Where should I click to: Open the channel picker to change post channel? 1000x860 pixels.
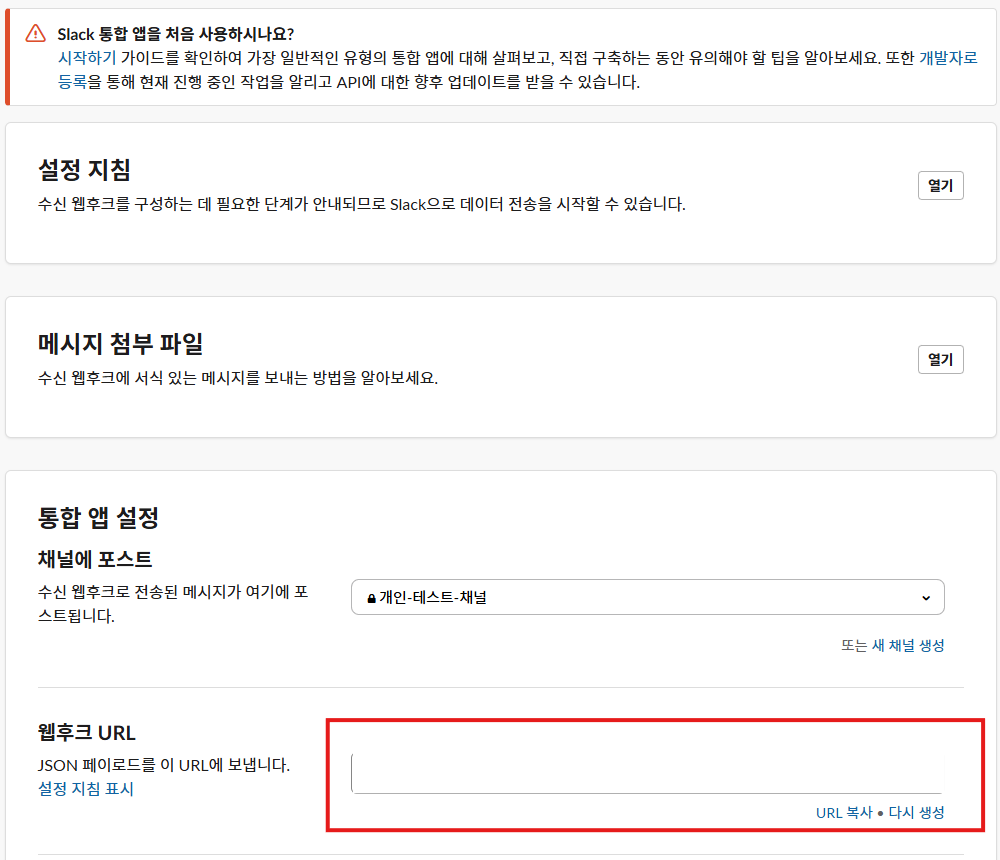[646, 597]
